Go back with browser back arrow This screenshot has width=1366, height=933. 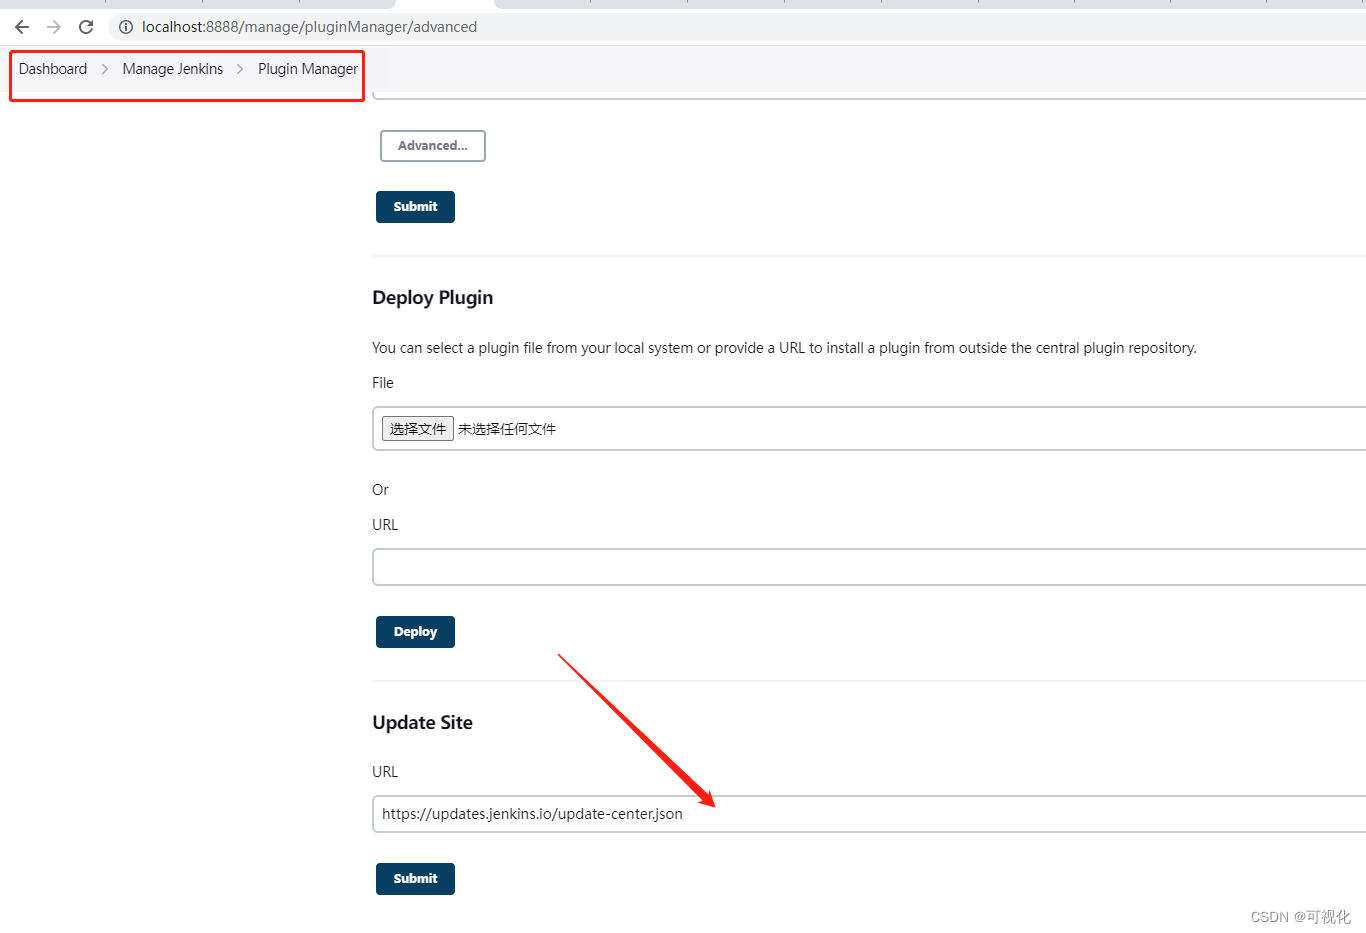(22, 27)
